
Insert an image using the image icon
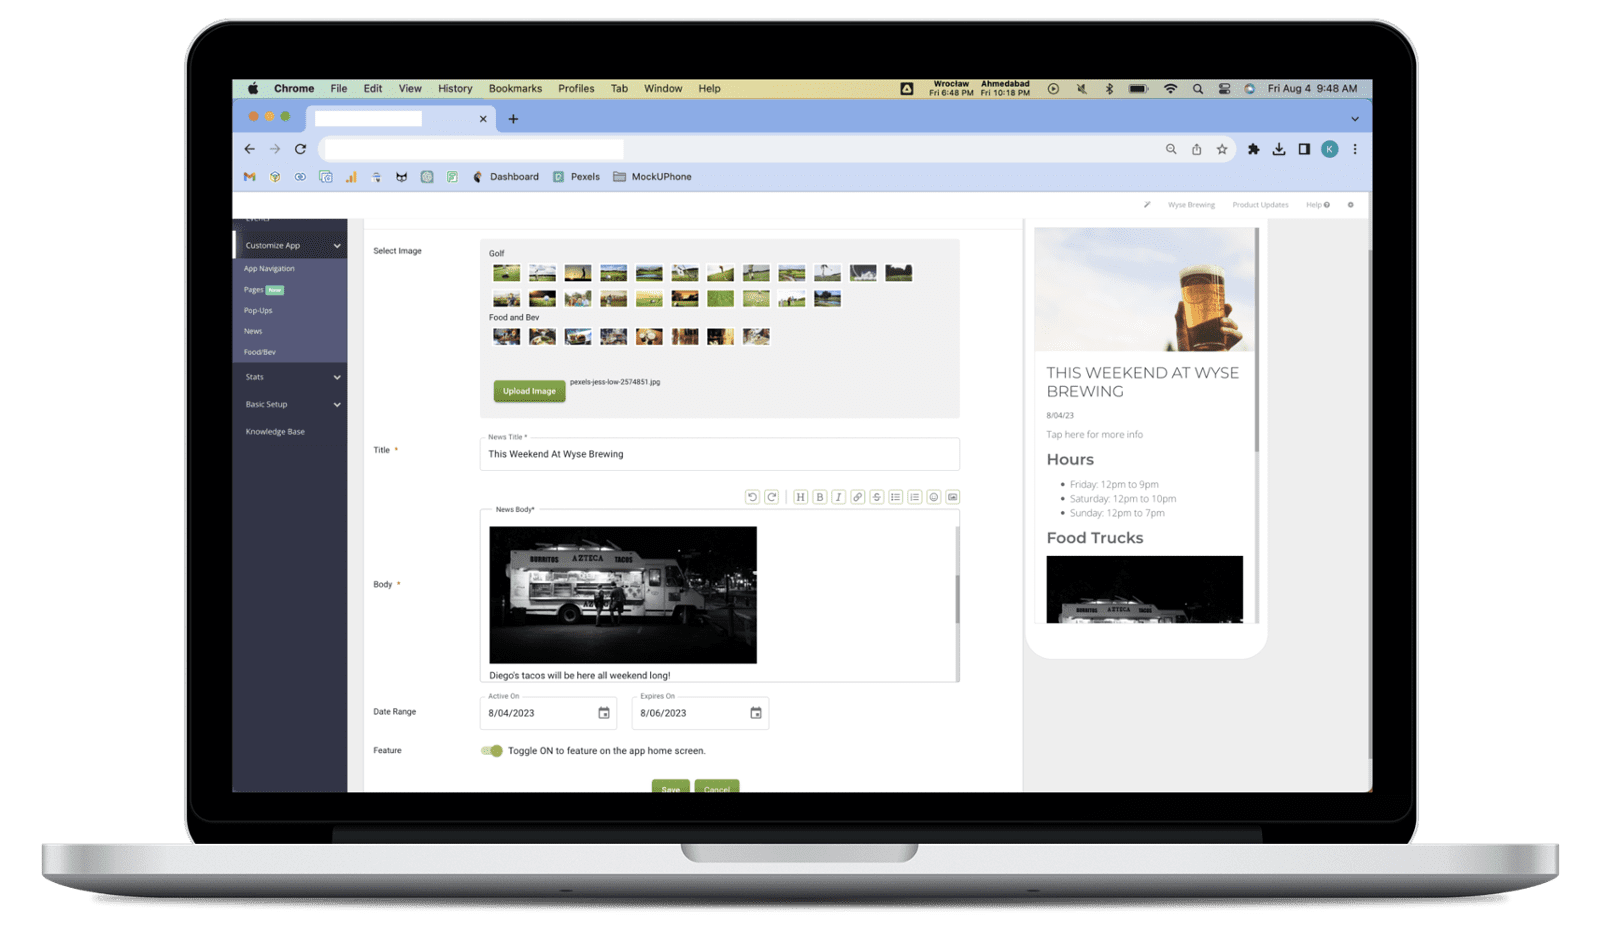click(953, 497)
